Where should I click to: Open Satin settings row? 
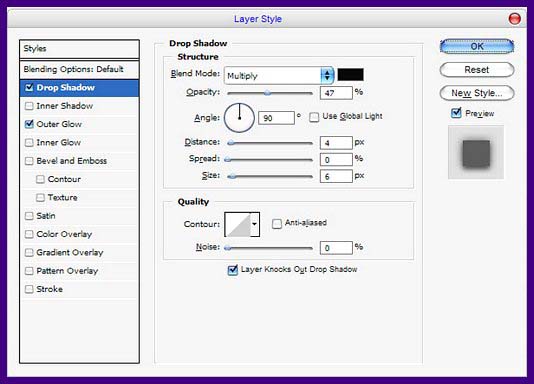click(79, 216)
